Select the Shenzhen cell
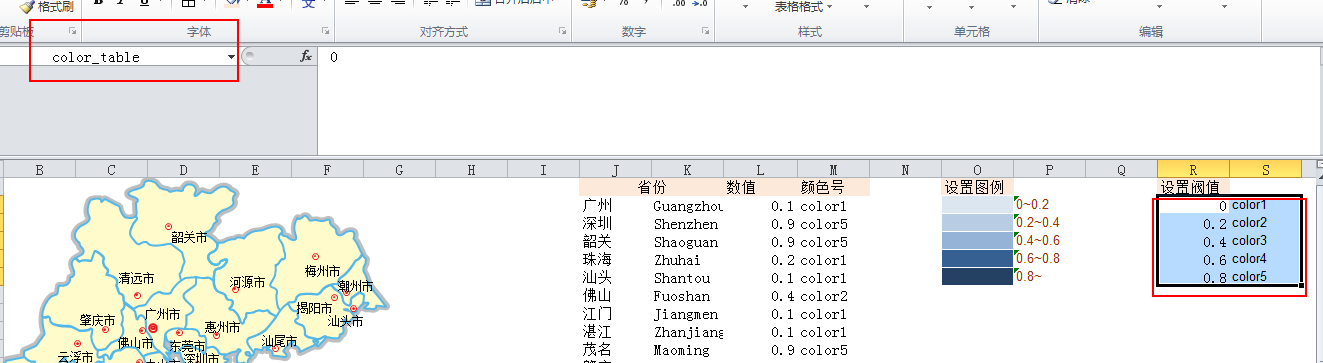Image resolution: width=1323 pixels, height=363 pixels. tap(686, 224)
